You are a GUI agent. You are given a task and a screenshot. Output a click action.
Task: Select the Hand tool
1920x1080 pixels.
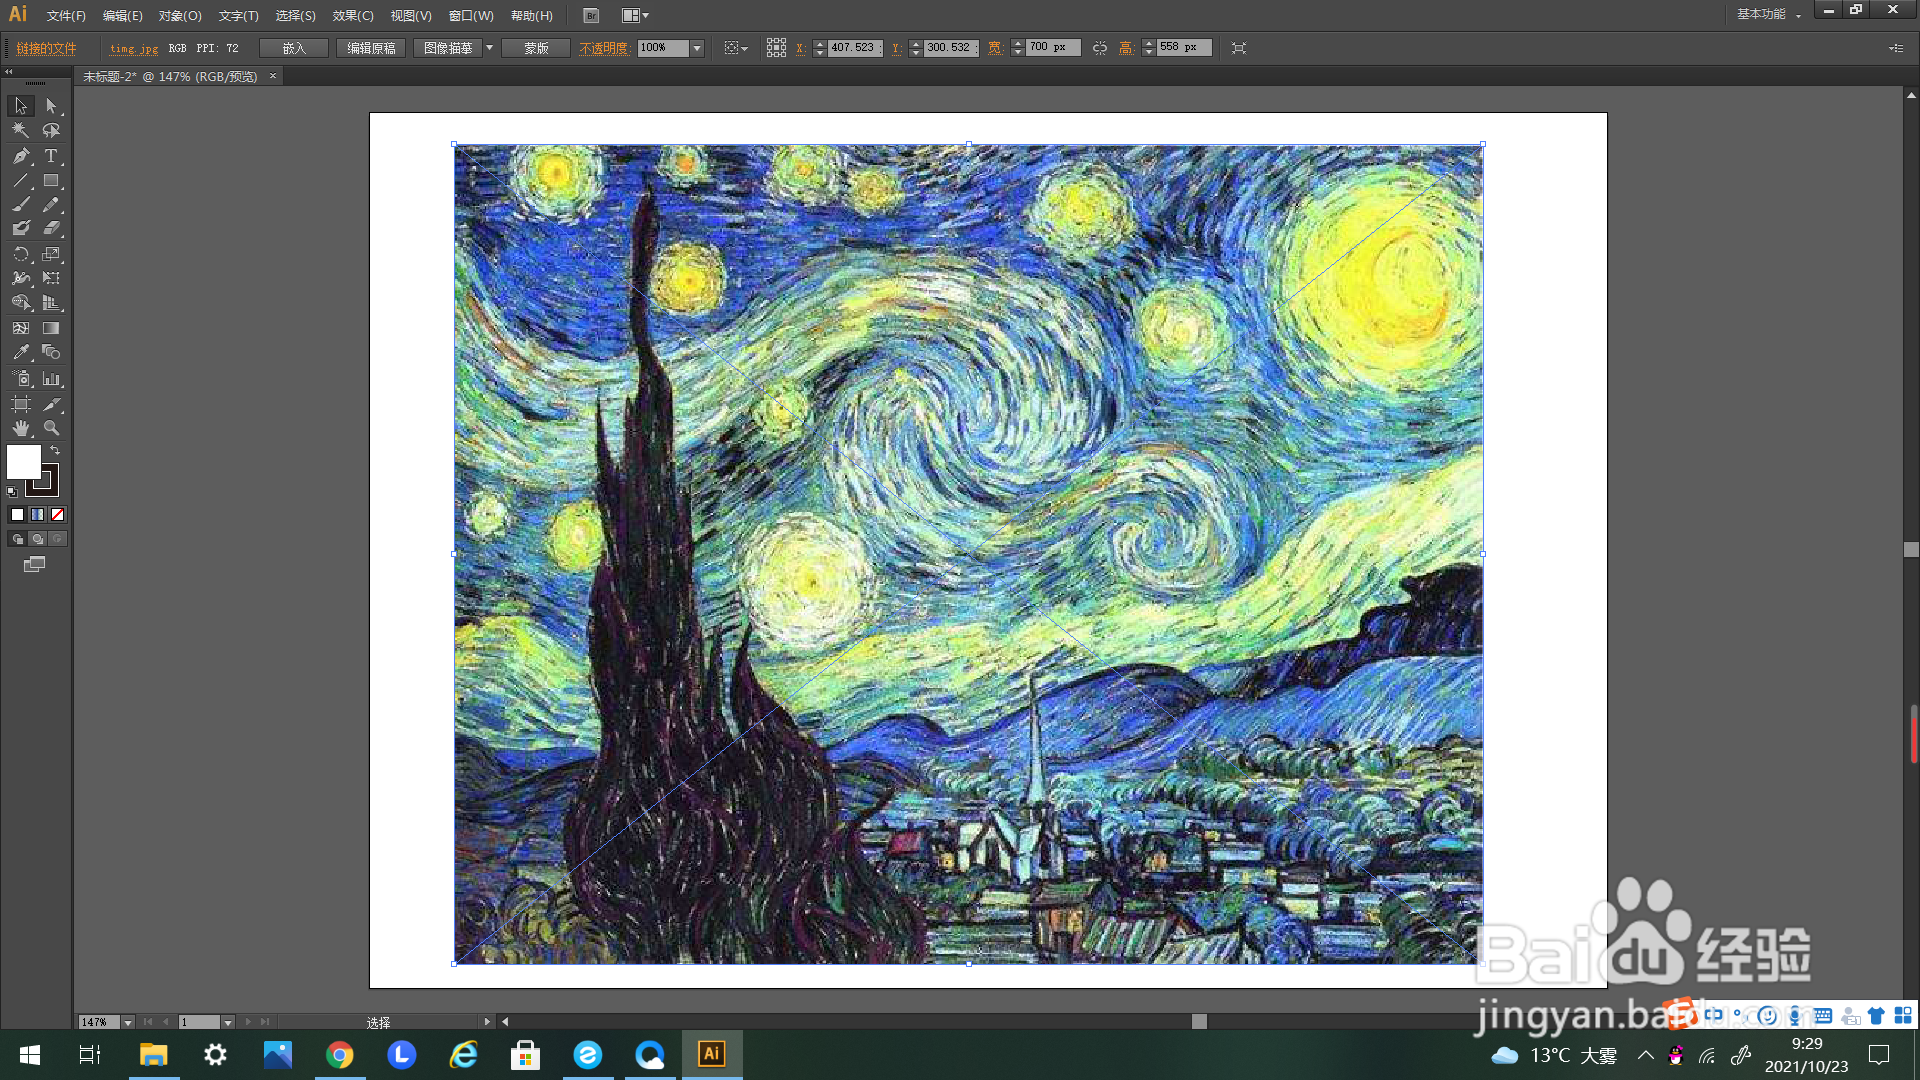tap(21, 428)
